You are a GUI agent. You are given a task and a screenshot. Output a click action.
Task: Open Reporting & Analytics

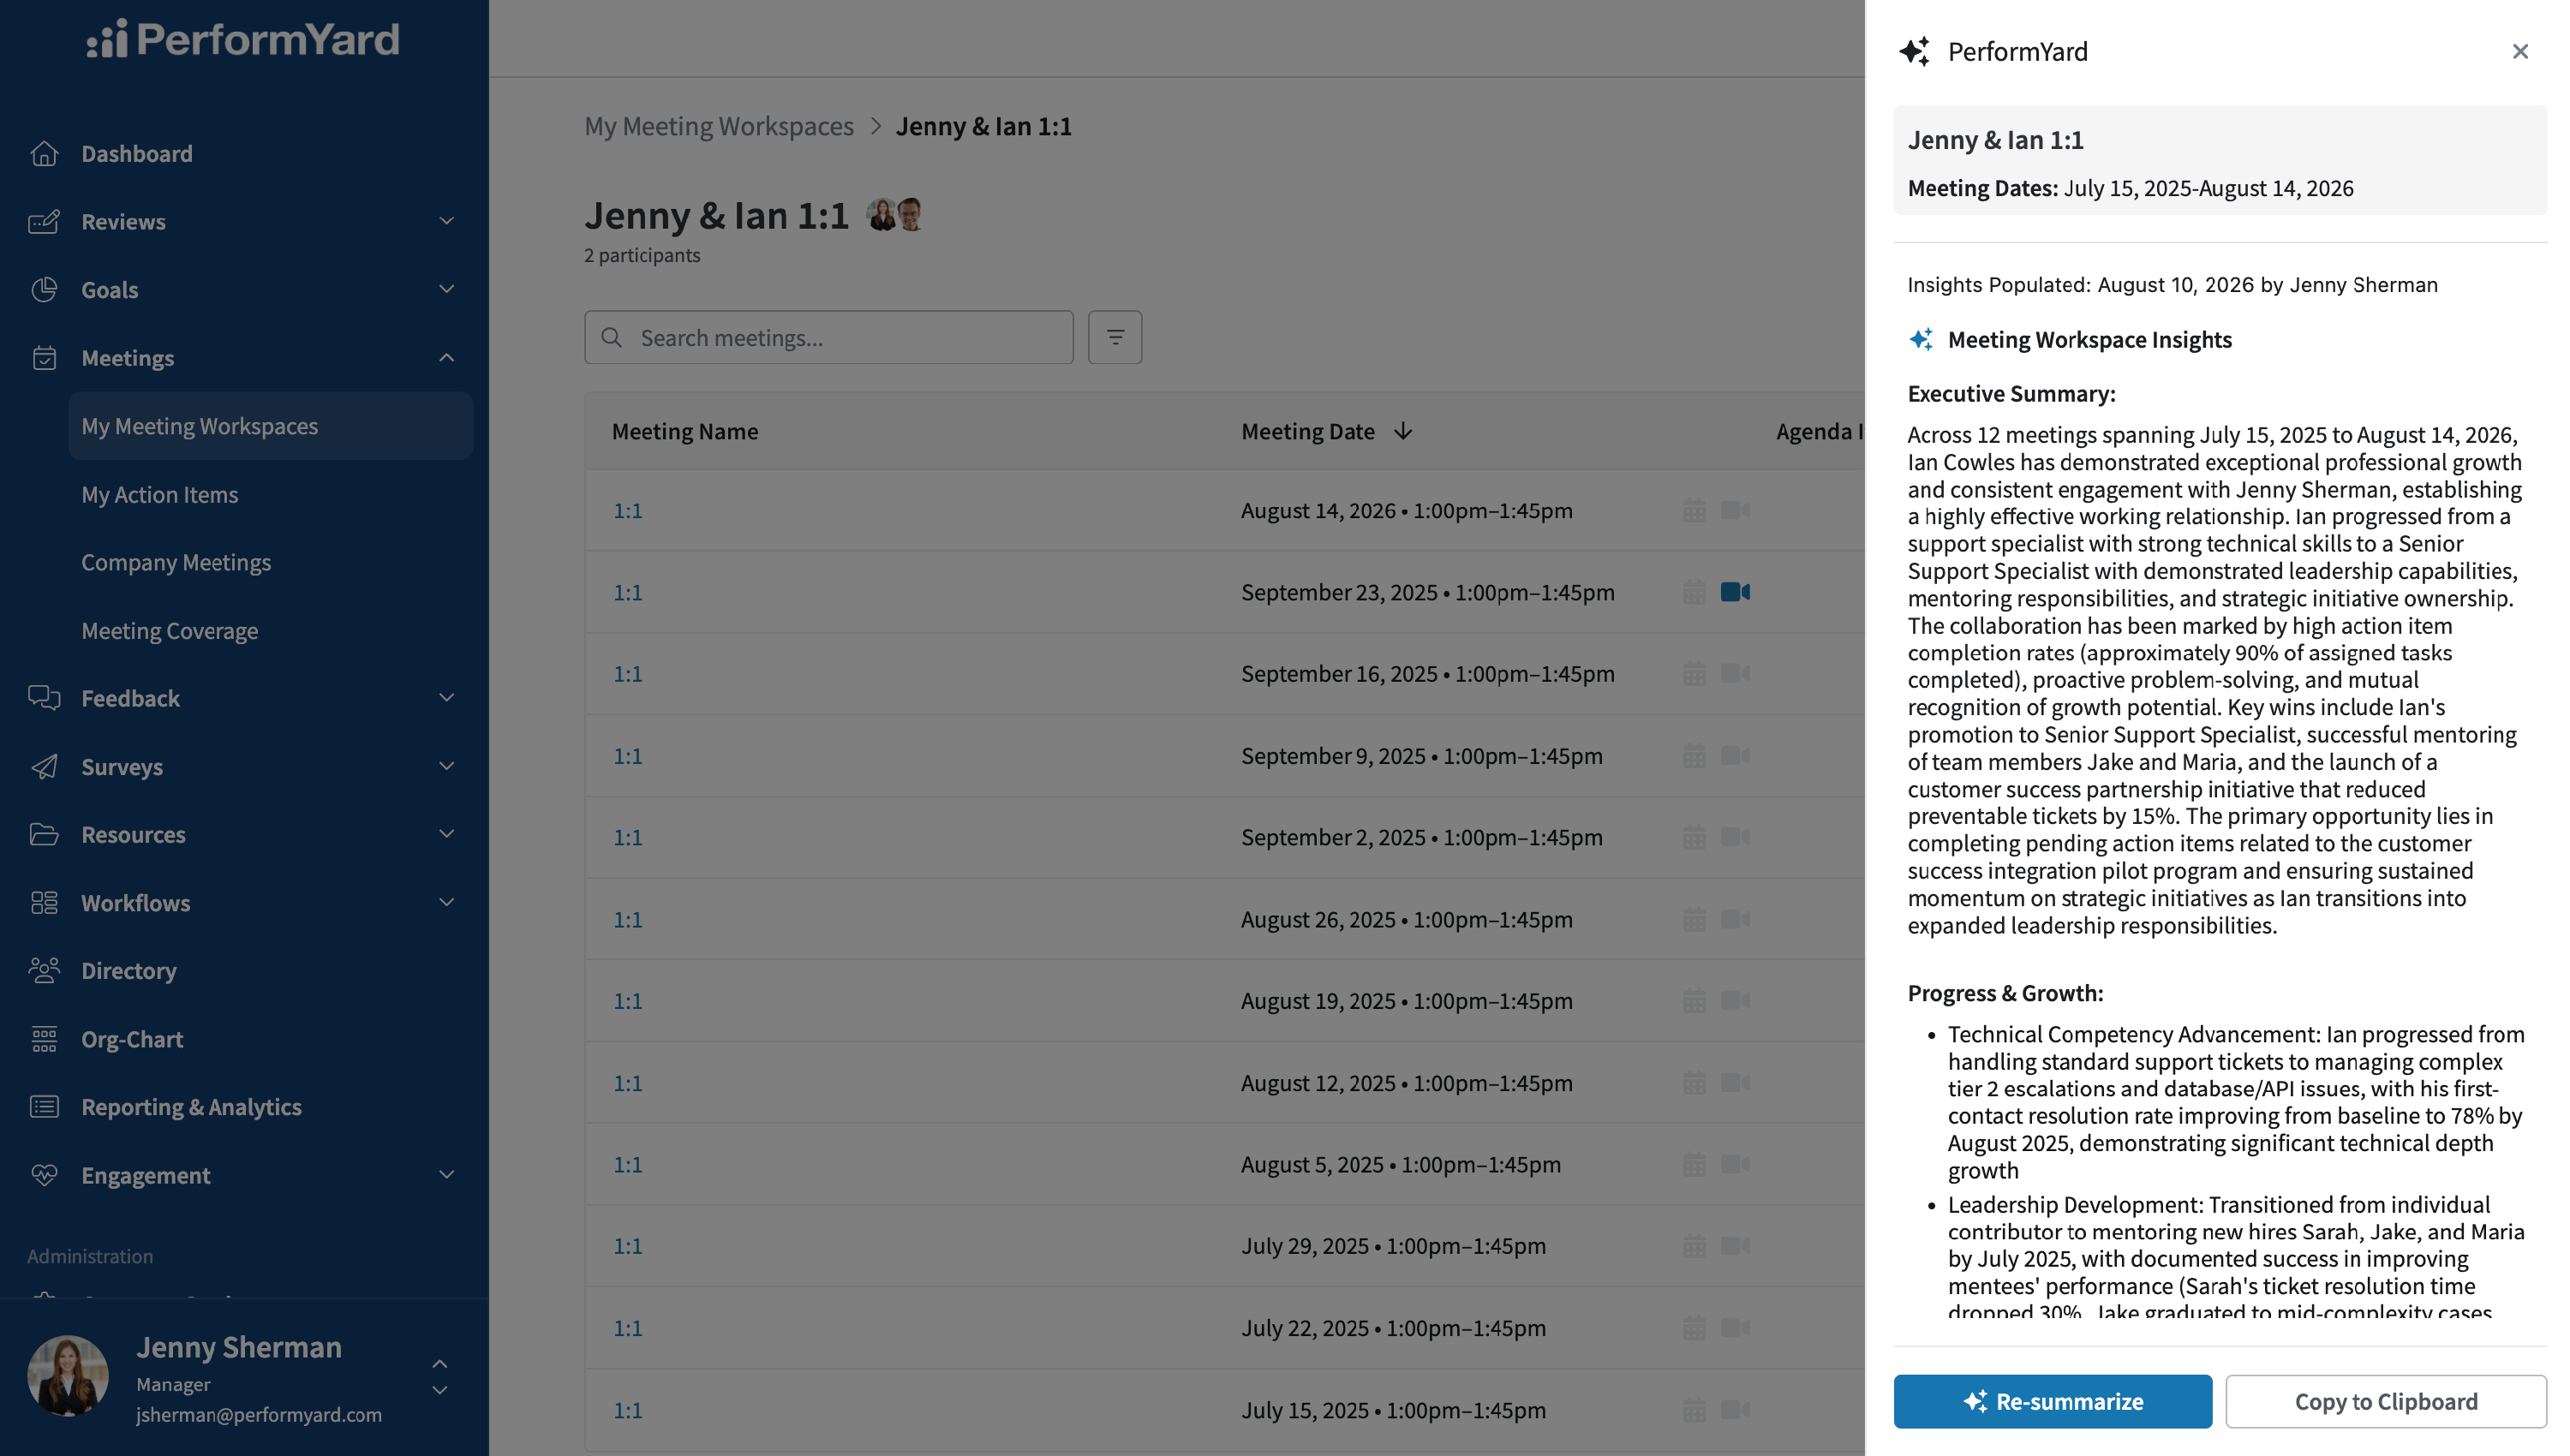pyautogui.click(x=191, y=1107)
